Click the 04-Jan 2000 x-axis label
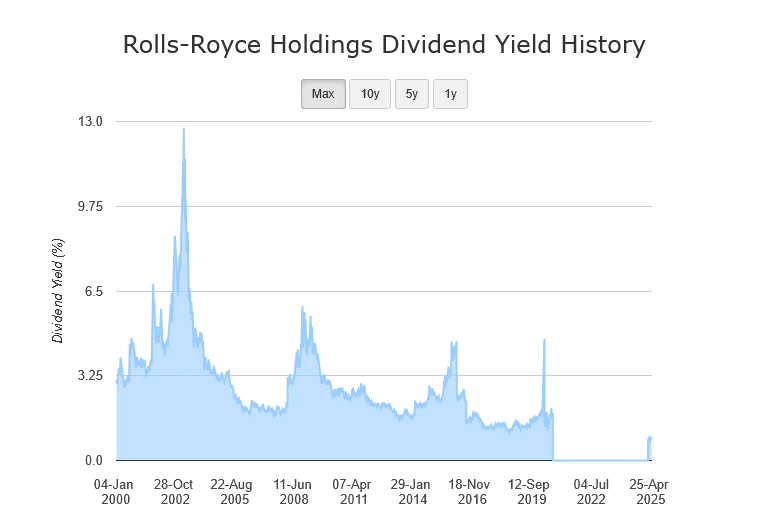 coord(116,491)
